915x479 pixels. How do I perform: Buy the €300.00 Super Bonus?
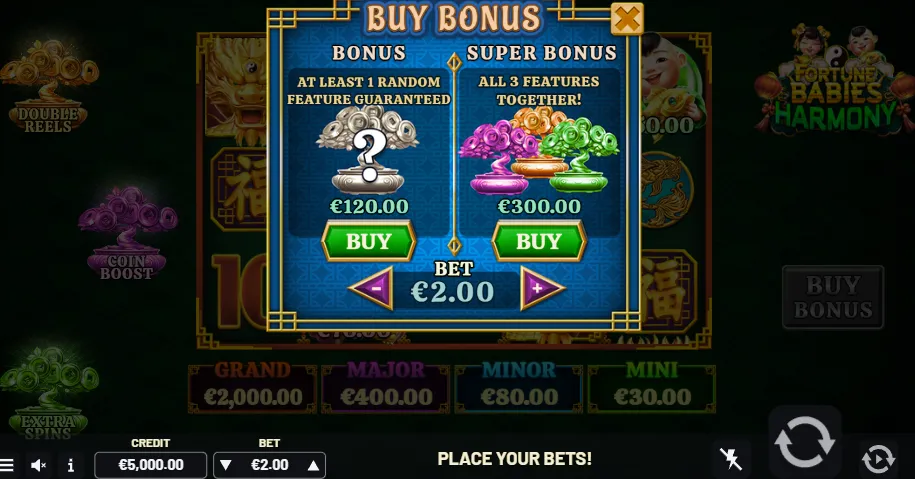tap(539, 241)
